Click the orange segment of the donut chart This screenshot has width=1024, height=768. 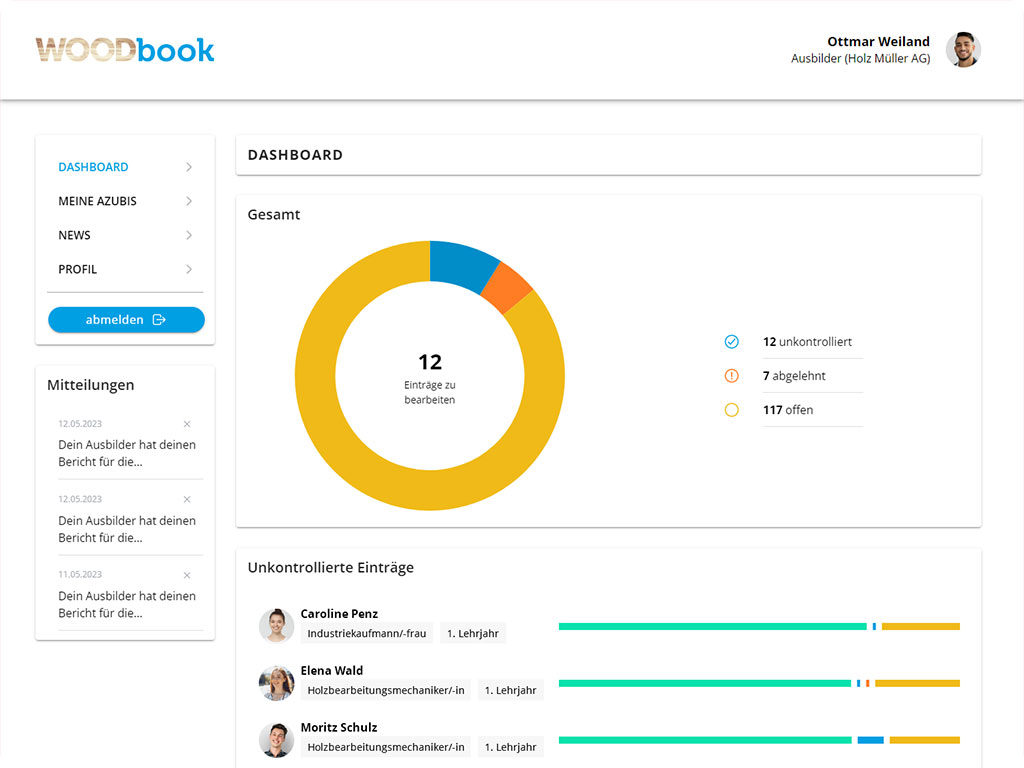coord(509,289)
